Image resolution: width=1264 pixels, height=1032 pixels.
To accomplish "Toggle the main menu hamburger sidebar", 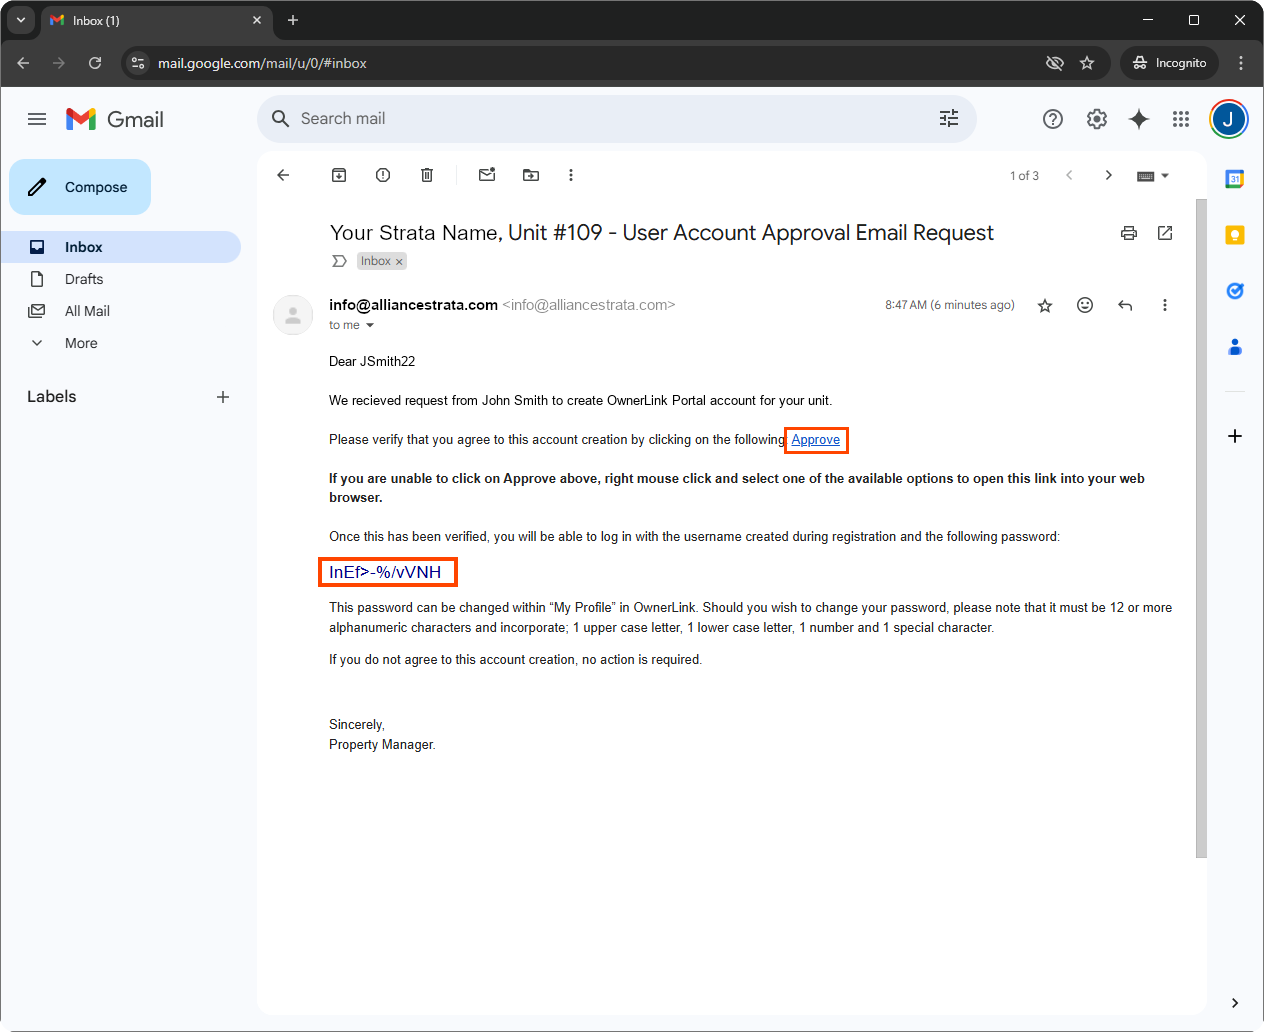I will click(37, 119).
